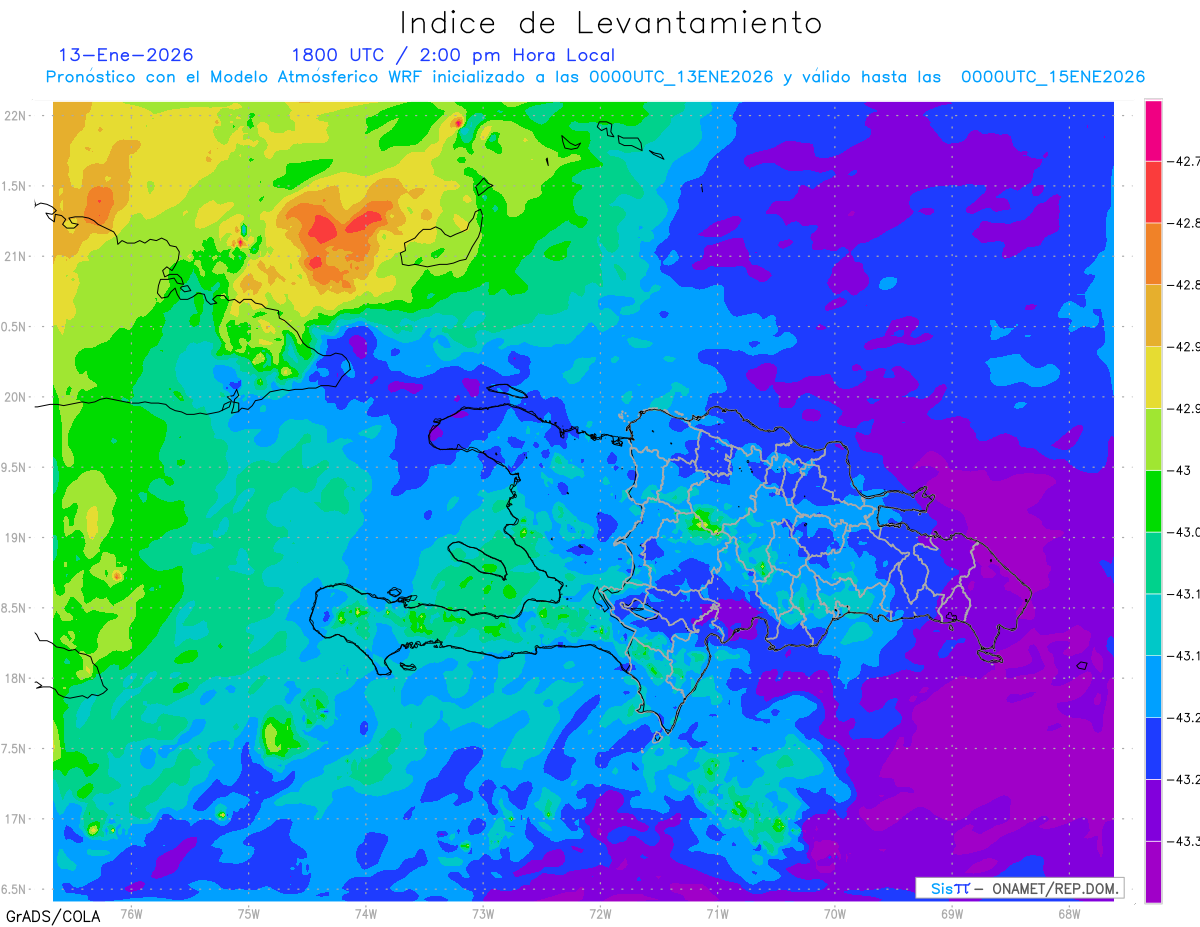
Task: Click the bright green colorbar segment
Action: 1153,501
